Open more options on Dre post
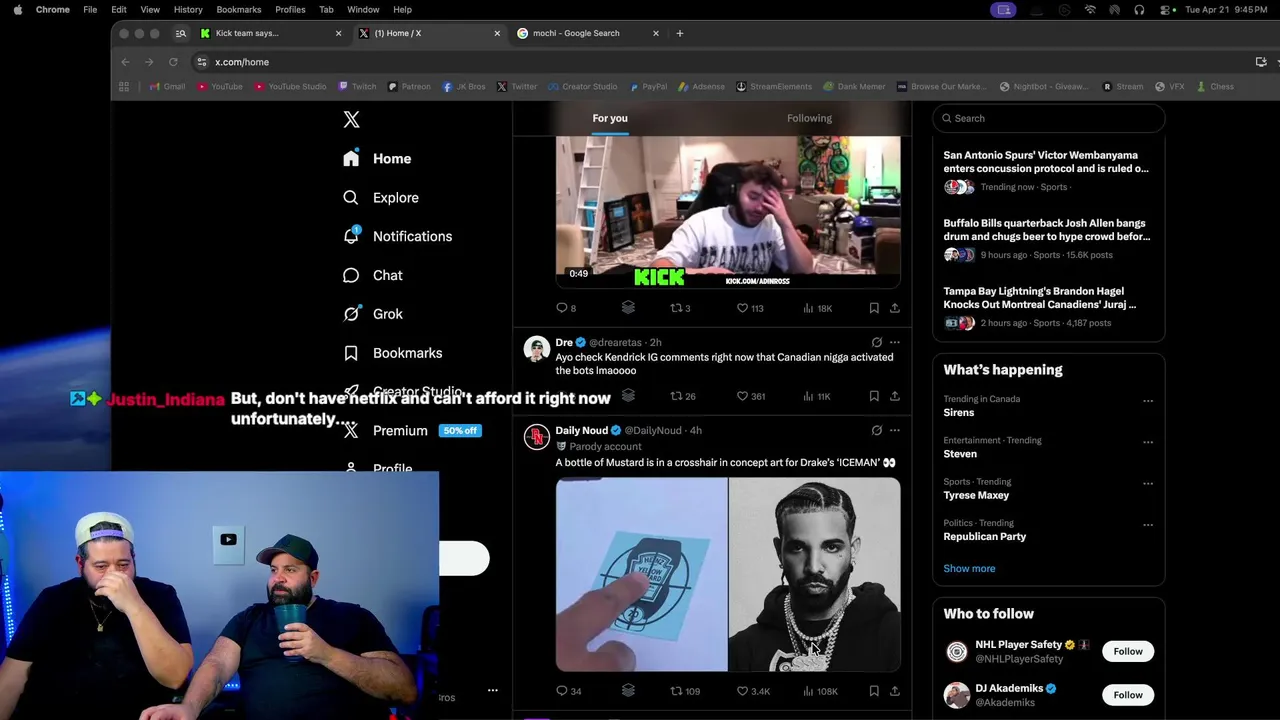 coord(895,342)
